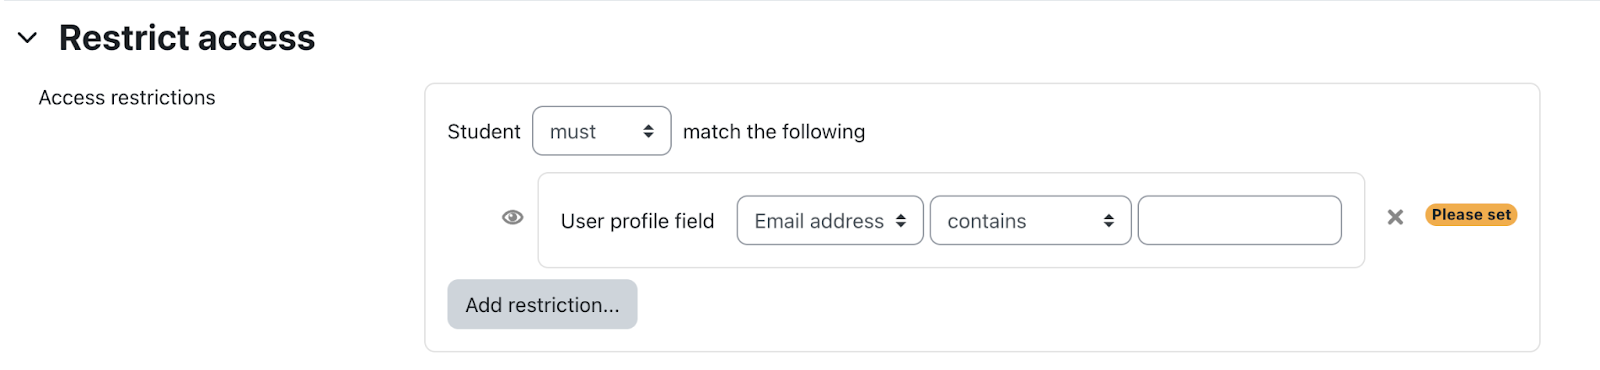Click the arrows on contains selector
Image resolution: width=1600 pixels, height=370 pixels.
tap(1109, 221)
